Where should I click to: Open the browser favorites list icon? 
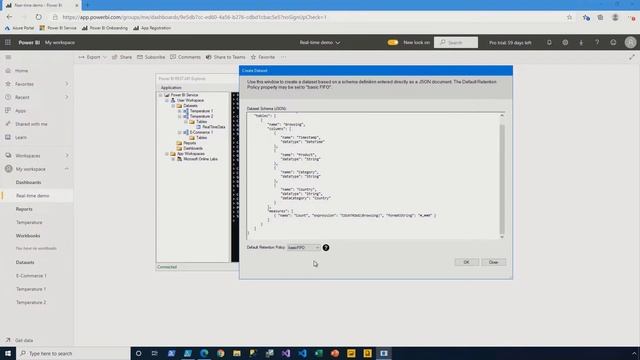click(x=586, y=17)
